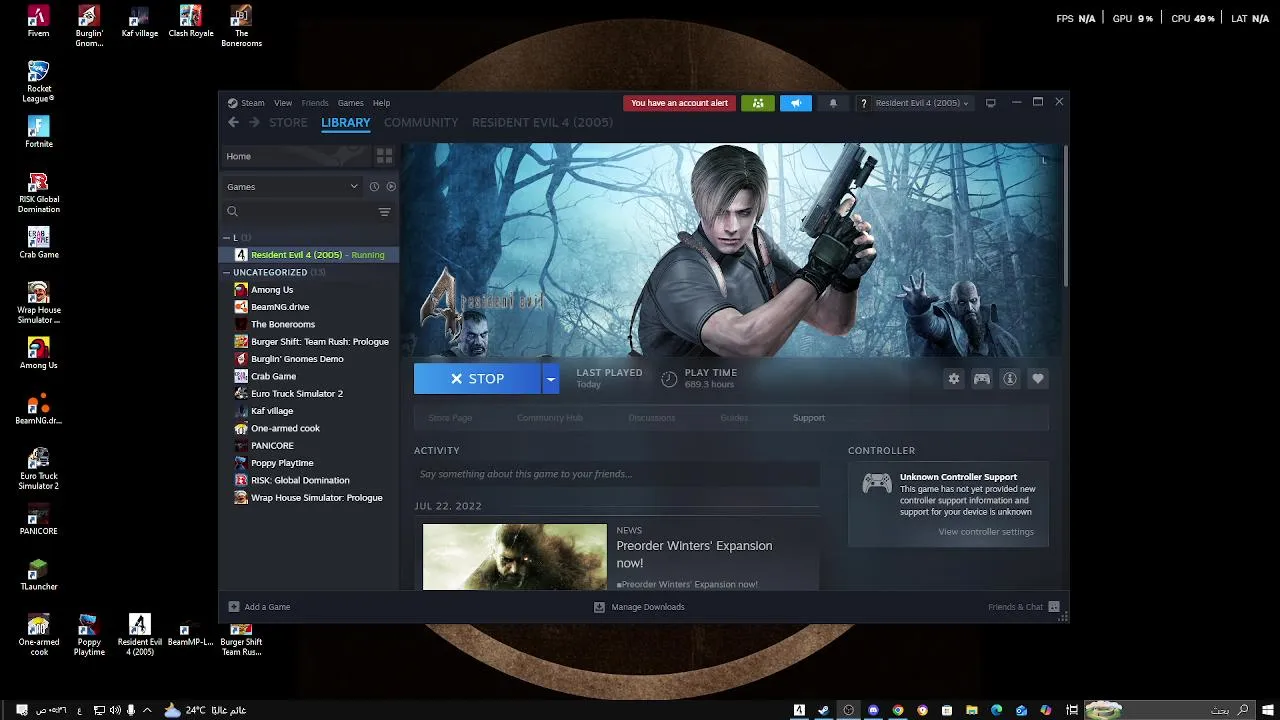Screen dimensions: 1280x720
Task: Open Microsoft Edge from the taskbar
Action: (x=996, y=710)
